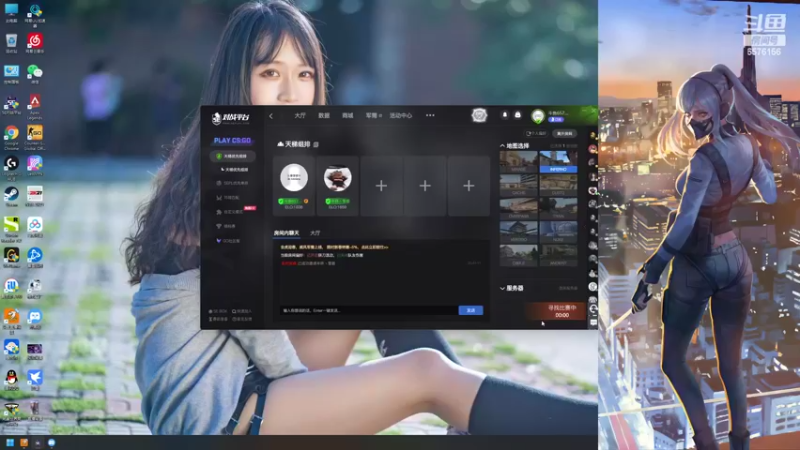Focus the chat message input field
The width and height of the screenshot is (800, 450).
pos(368,310)
